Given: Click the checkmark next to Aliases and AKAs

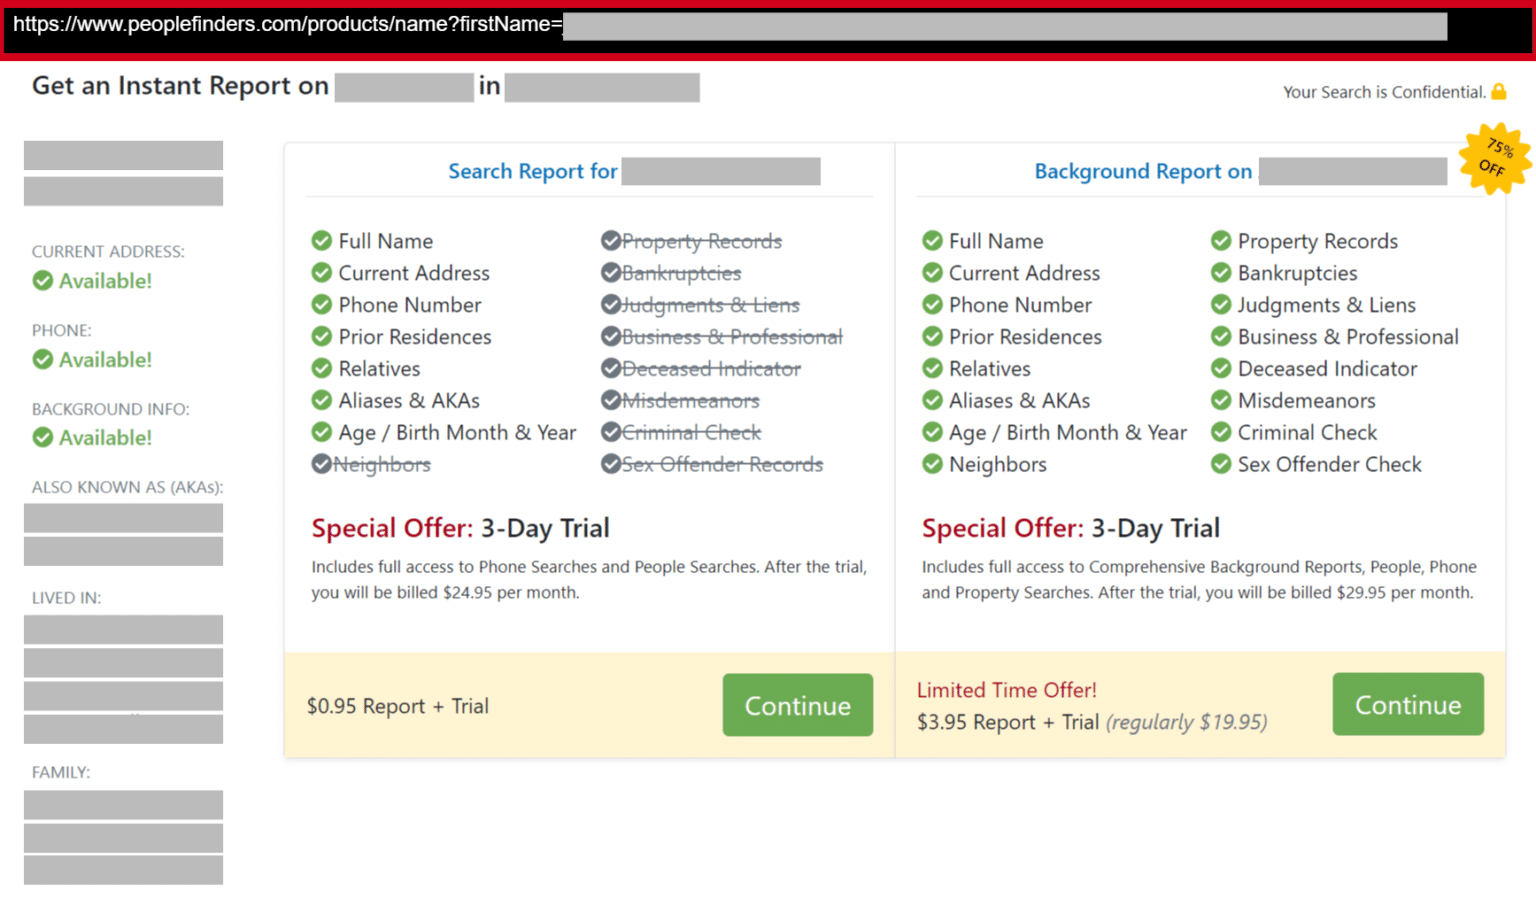Looking at the screenshot, I should pyautogui.click(x=322, y=400).
